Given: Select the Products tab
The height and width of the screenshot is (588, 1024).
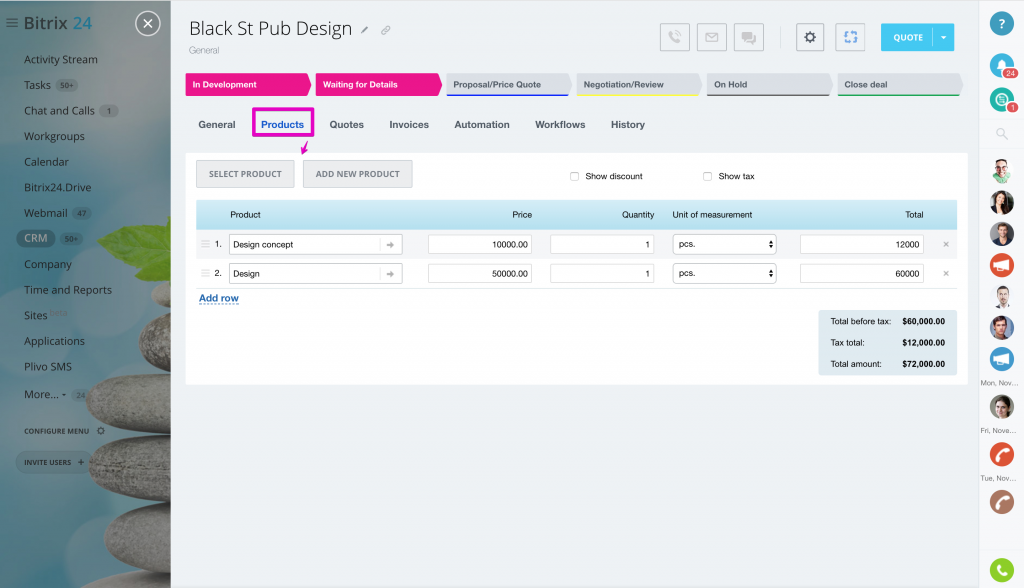Looking at the screenshot, I should 283,124.
